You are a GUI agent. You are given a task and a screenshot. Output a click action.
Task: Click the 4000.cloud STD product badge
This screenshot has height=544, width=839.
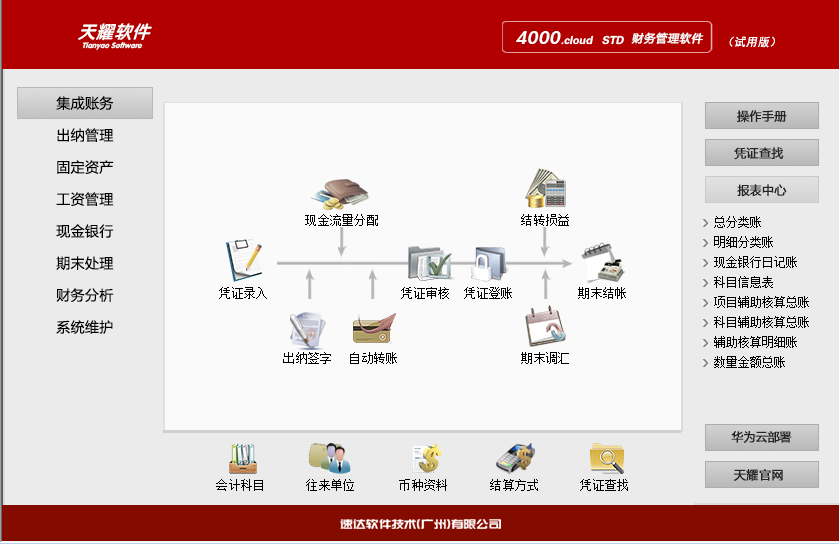click(x=607, y=37)
